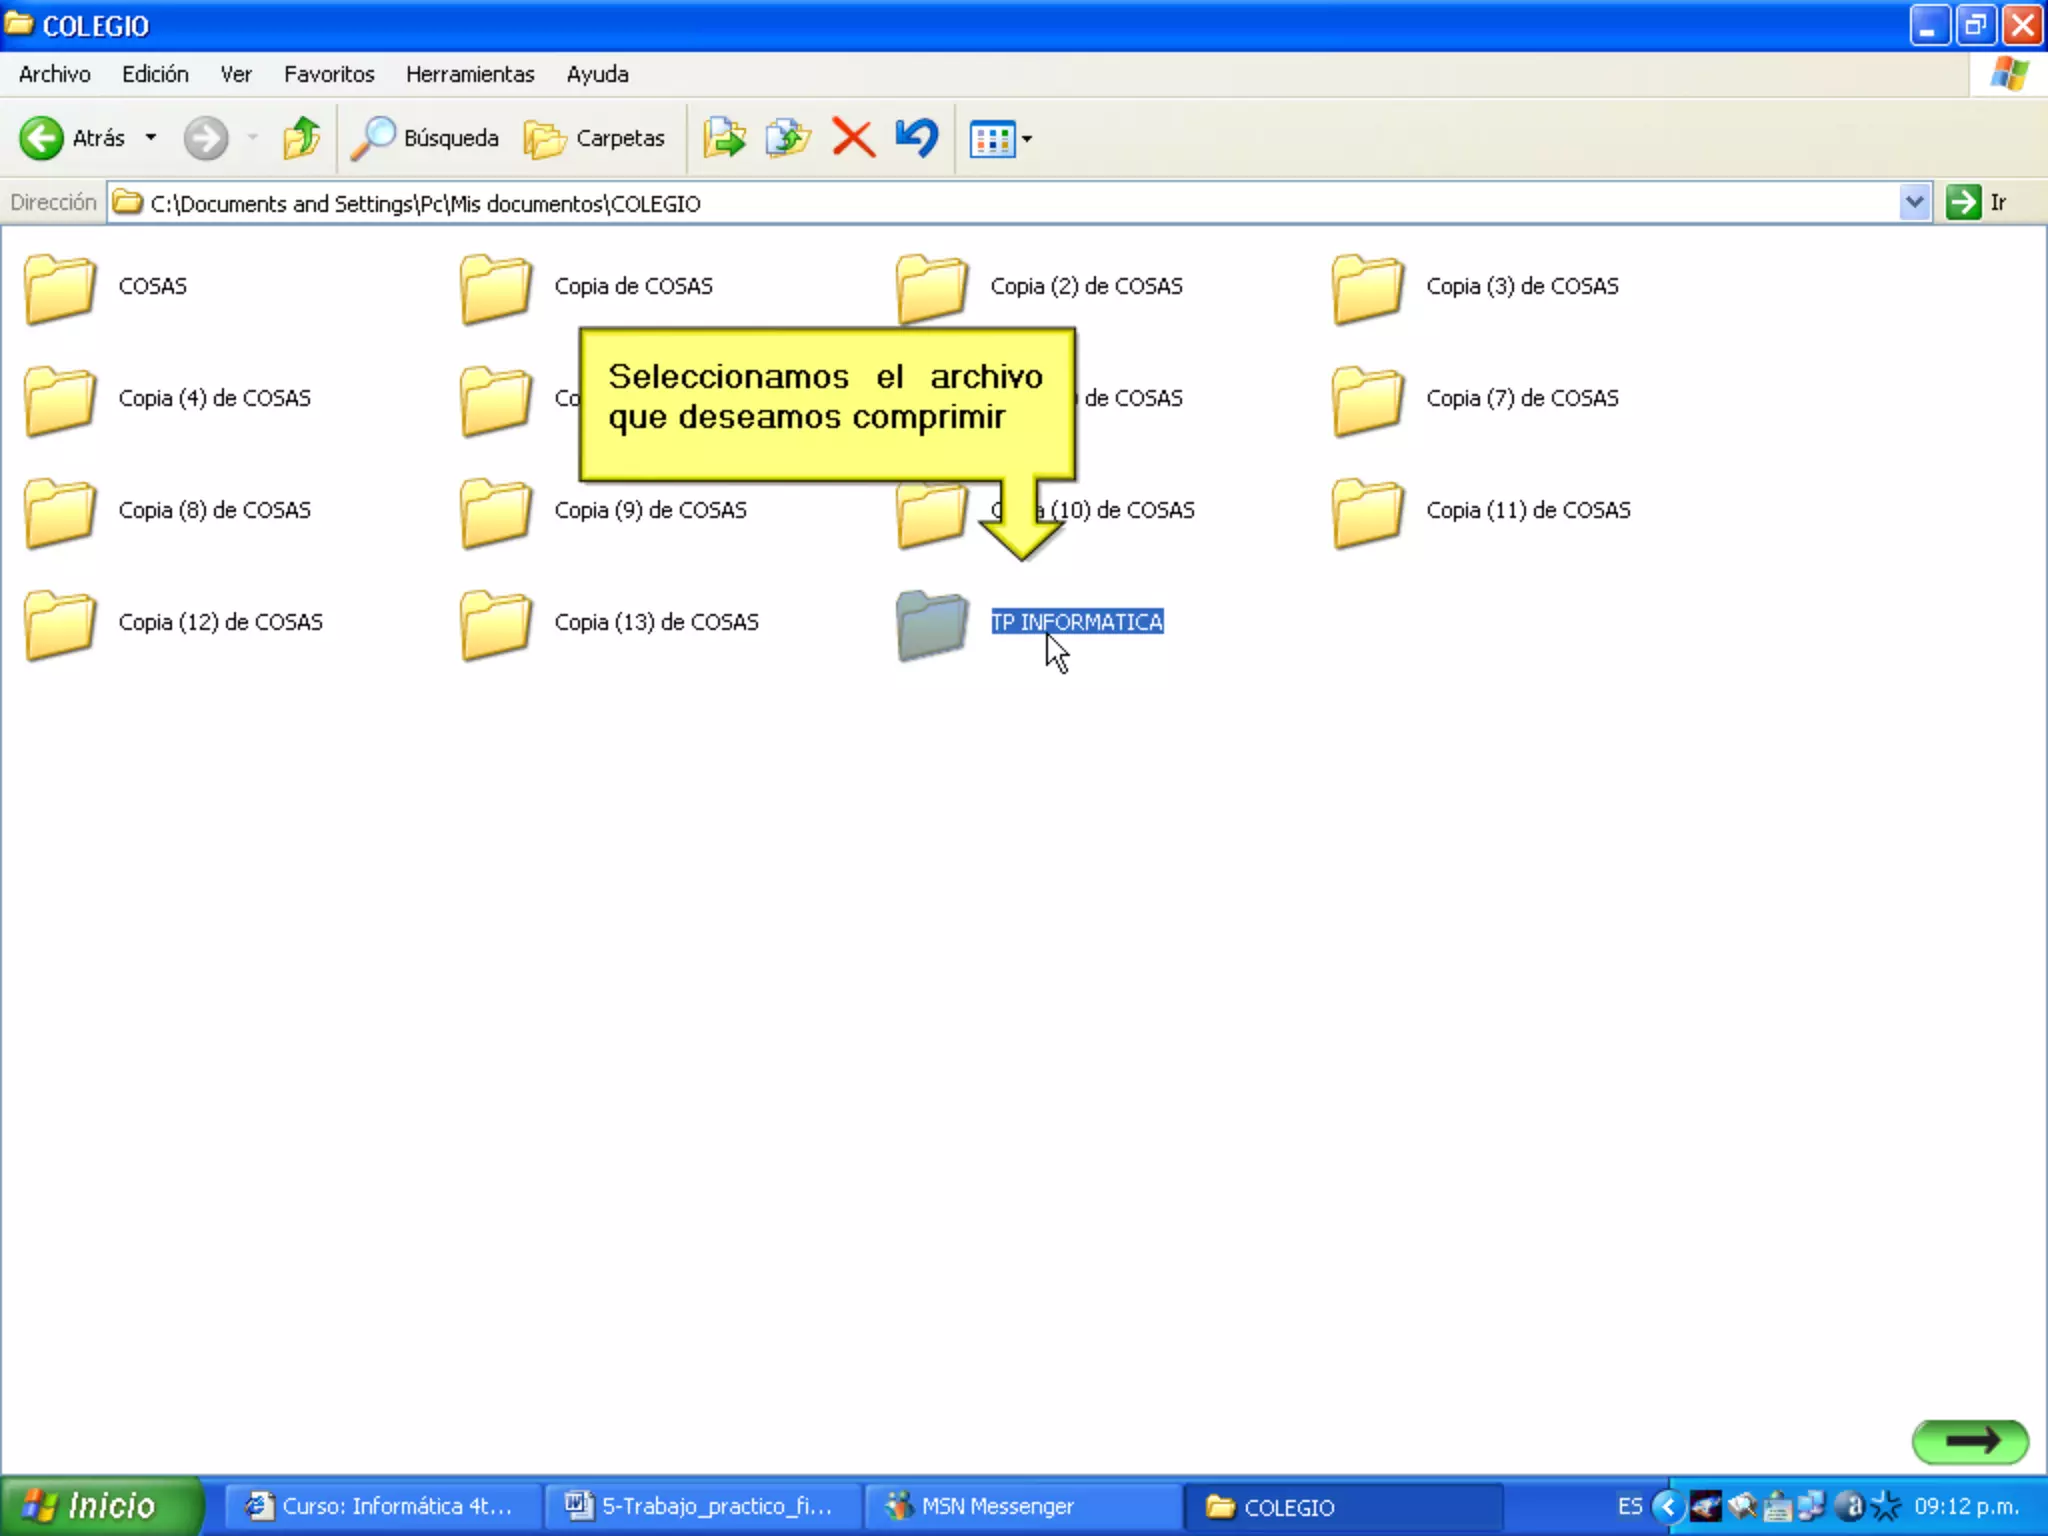The width and height of the screenshot is (2048, 1536).
Task: Click the Atrás back arrow icon
Action: click(42, 138)
